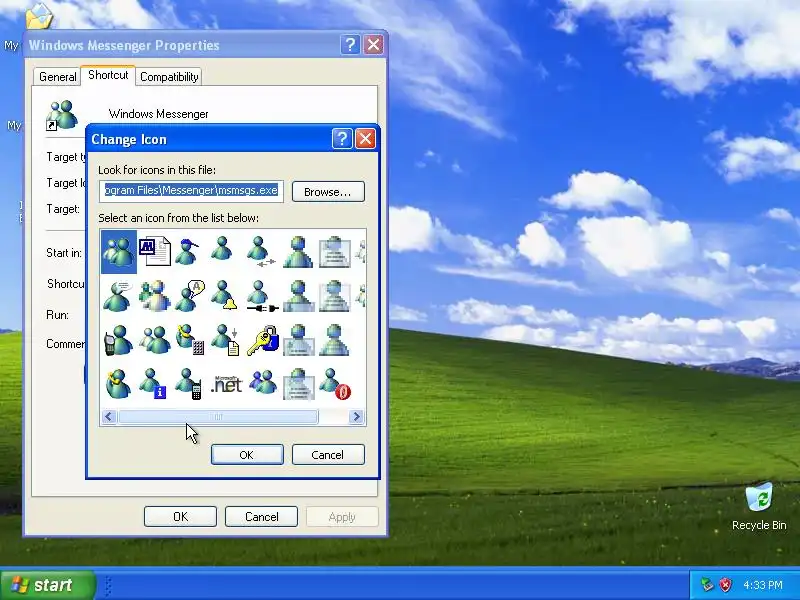This screenshot has width=800, height=600.
Task: Select the highlighted two-buddies Messenger icon
Action: pos(118,252)
